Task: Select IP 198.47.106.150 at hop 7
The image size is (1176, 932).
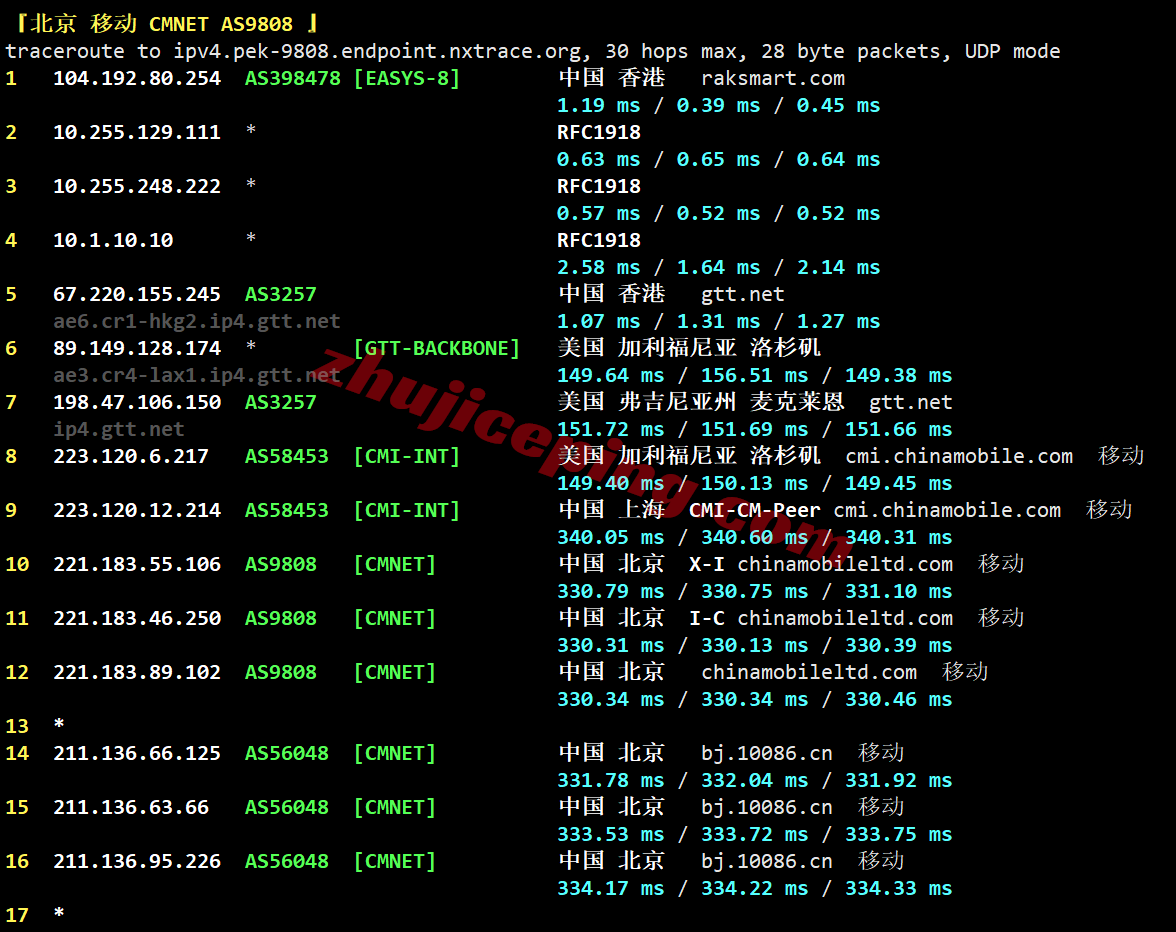Action: click(137, 403)
